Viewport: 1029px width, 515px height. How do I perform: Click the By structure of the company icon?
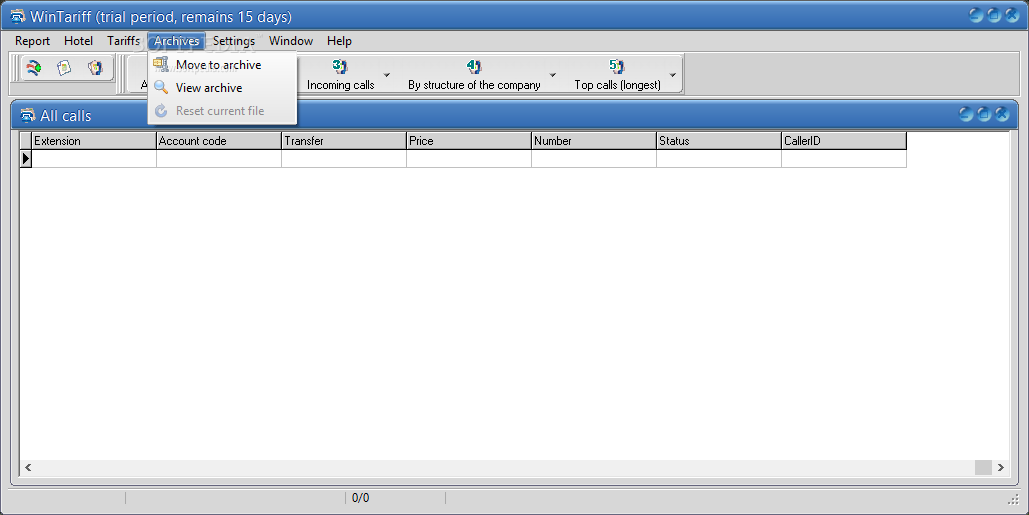[x=474, y=66]
